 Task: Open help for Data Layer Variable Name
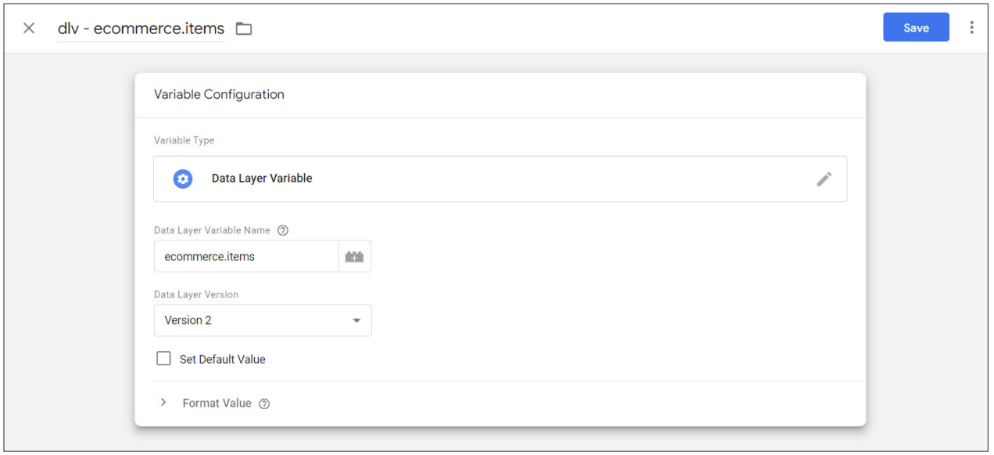(x=283, y=231)
